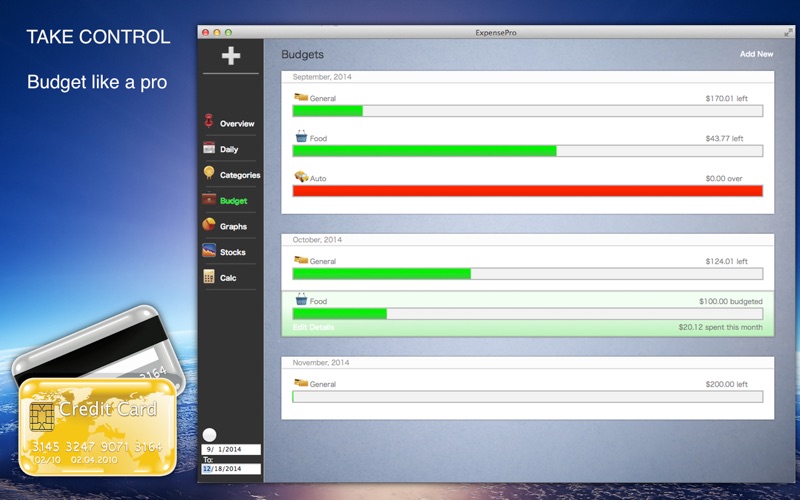This screenshot has width=800, height=500.
Task: Click Edit Details on October Food
Action: (313, 327)
